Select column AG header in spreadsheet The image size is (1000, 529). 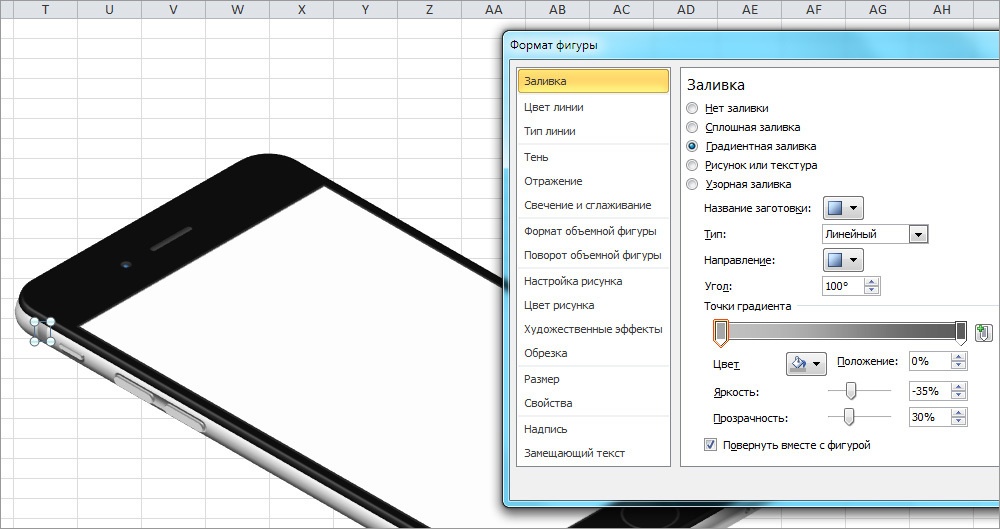click(878, 10)
